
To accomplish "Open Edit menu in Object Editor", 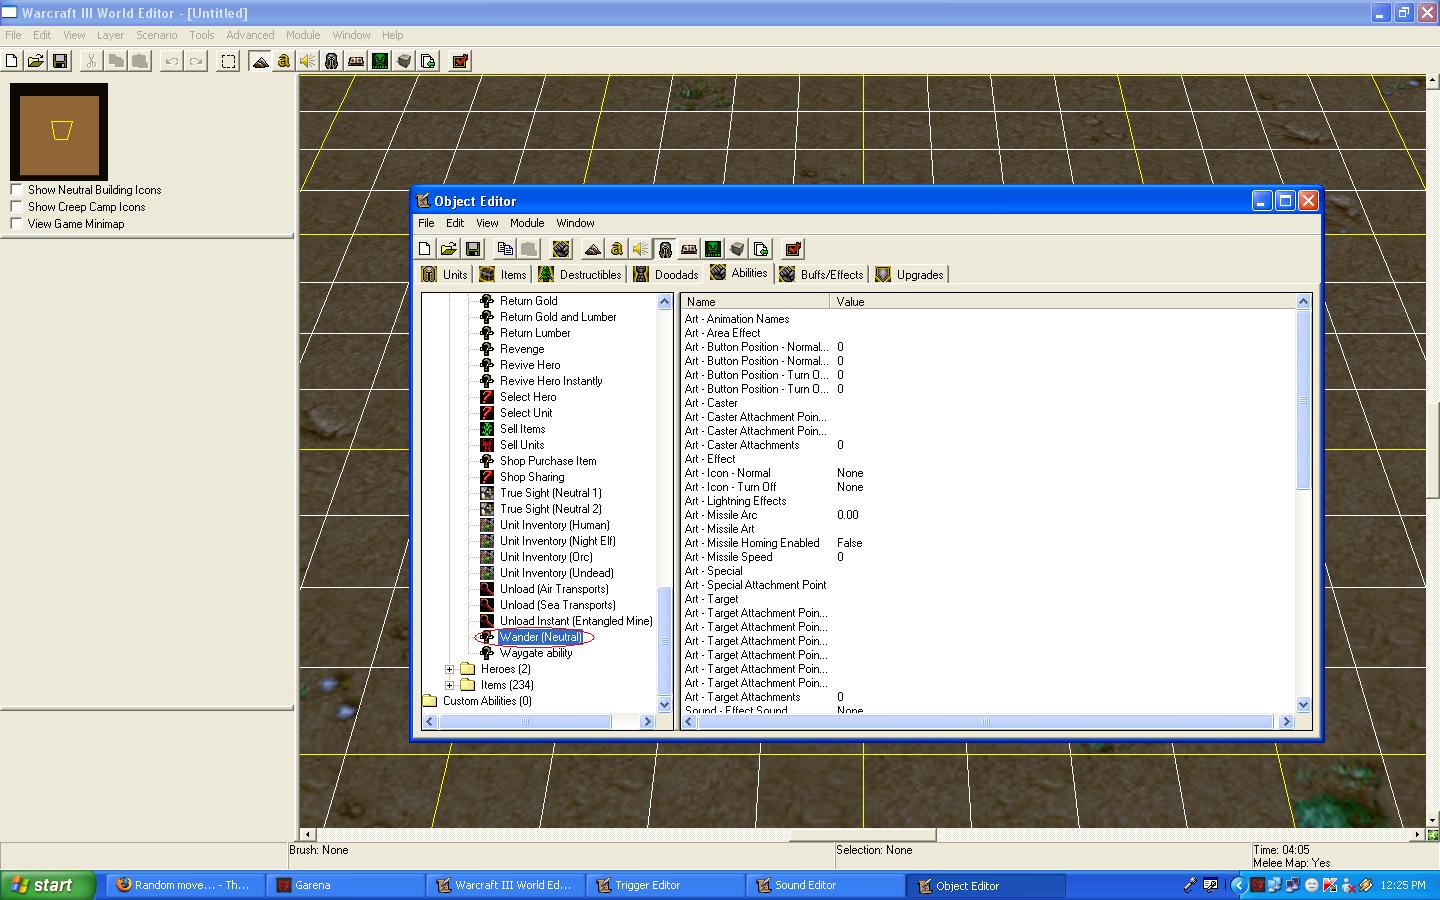I will coord(455,223).
